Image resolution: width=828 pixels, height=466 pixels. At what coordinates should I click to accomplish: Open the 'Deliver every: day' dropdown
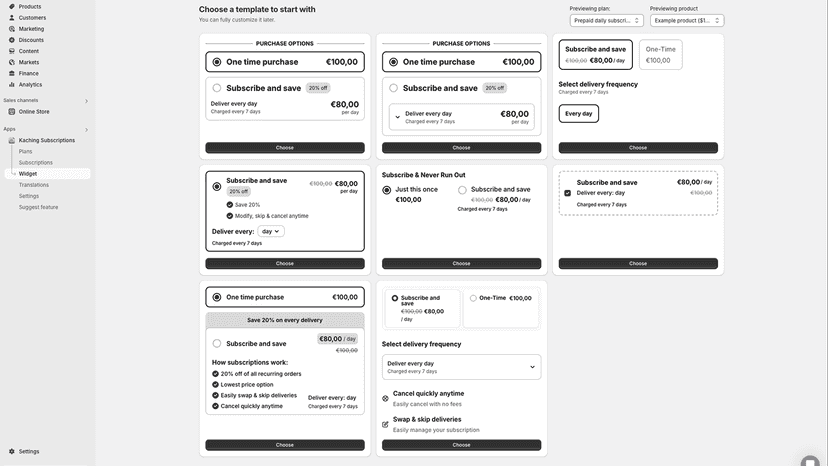(x=271, y=231)
